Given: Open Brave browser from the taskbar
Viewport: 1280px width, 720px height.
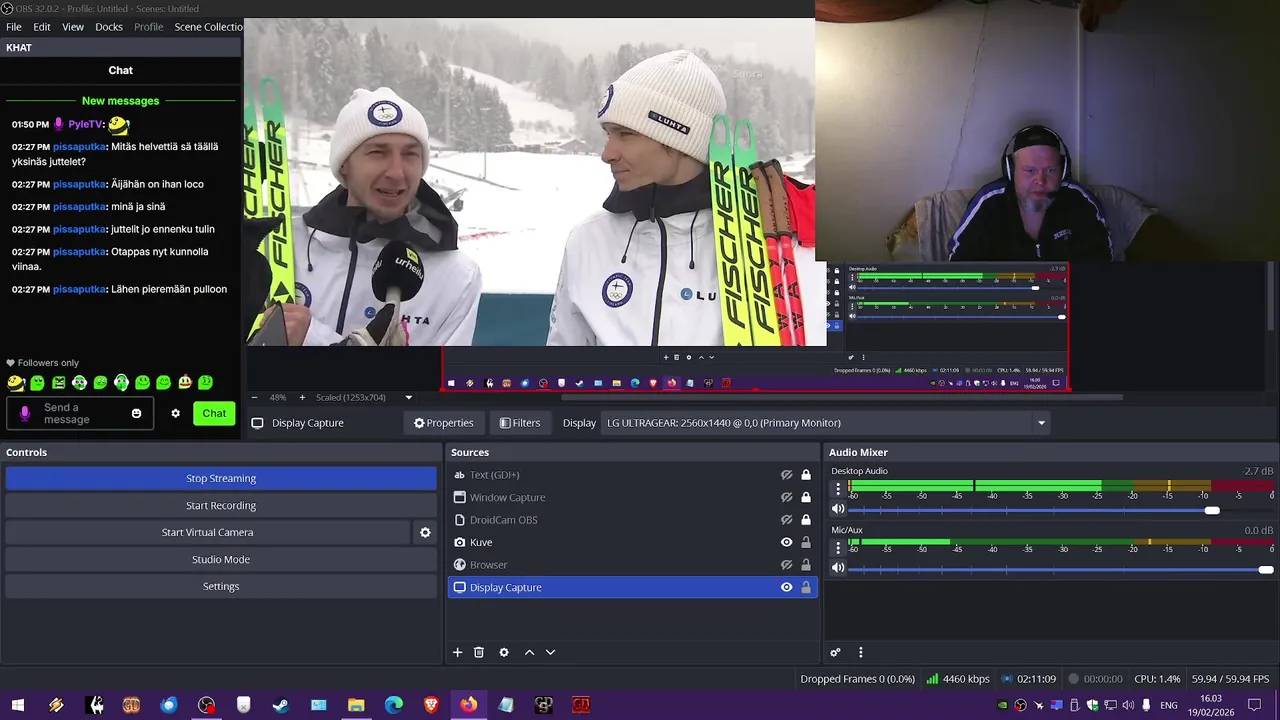Looking at the screenshot, I should point(431,705).
